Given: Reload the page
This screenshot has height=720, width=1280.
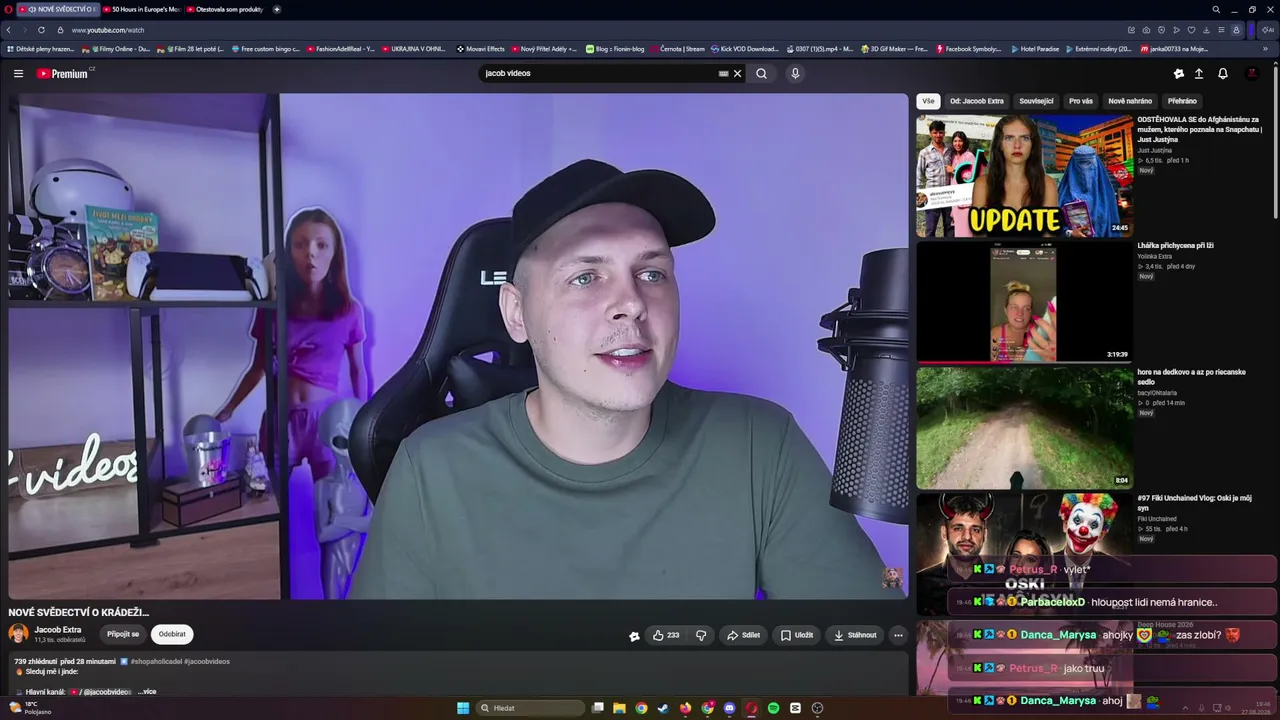Looking at the screenshot, I should (41, 30).
